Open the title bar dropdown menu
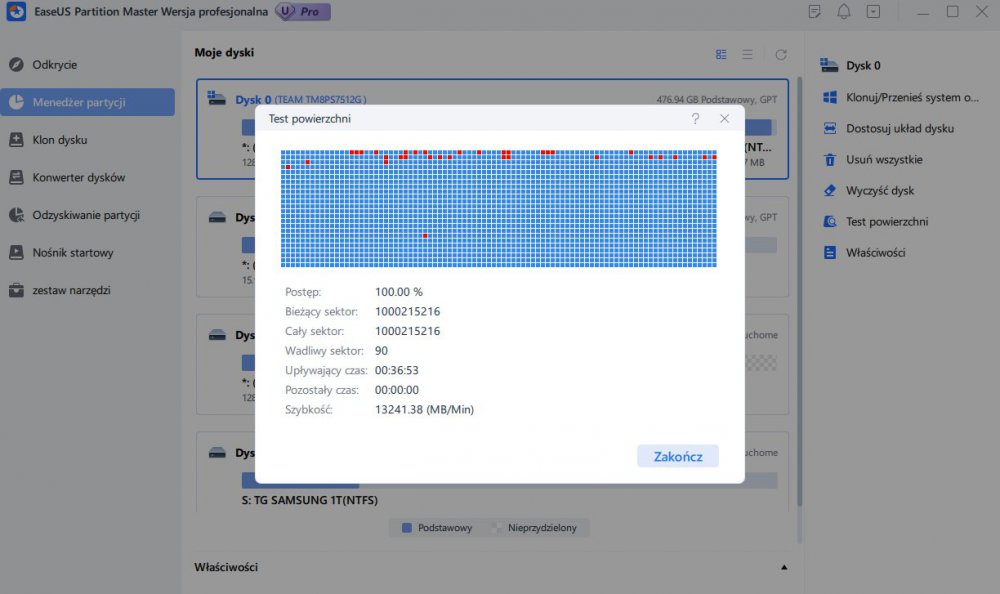 873,12
